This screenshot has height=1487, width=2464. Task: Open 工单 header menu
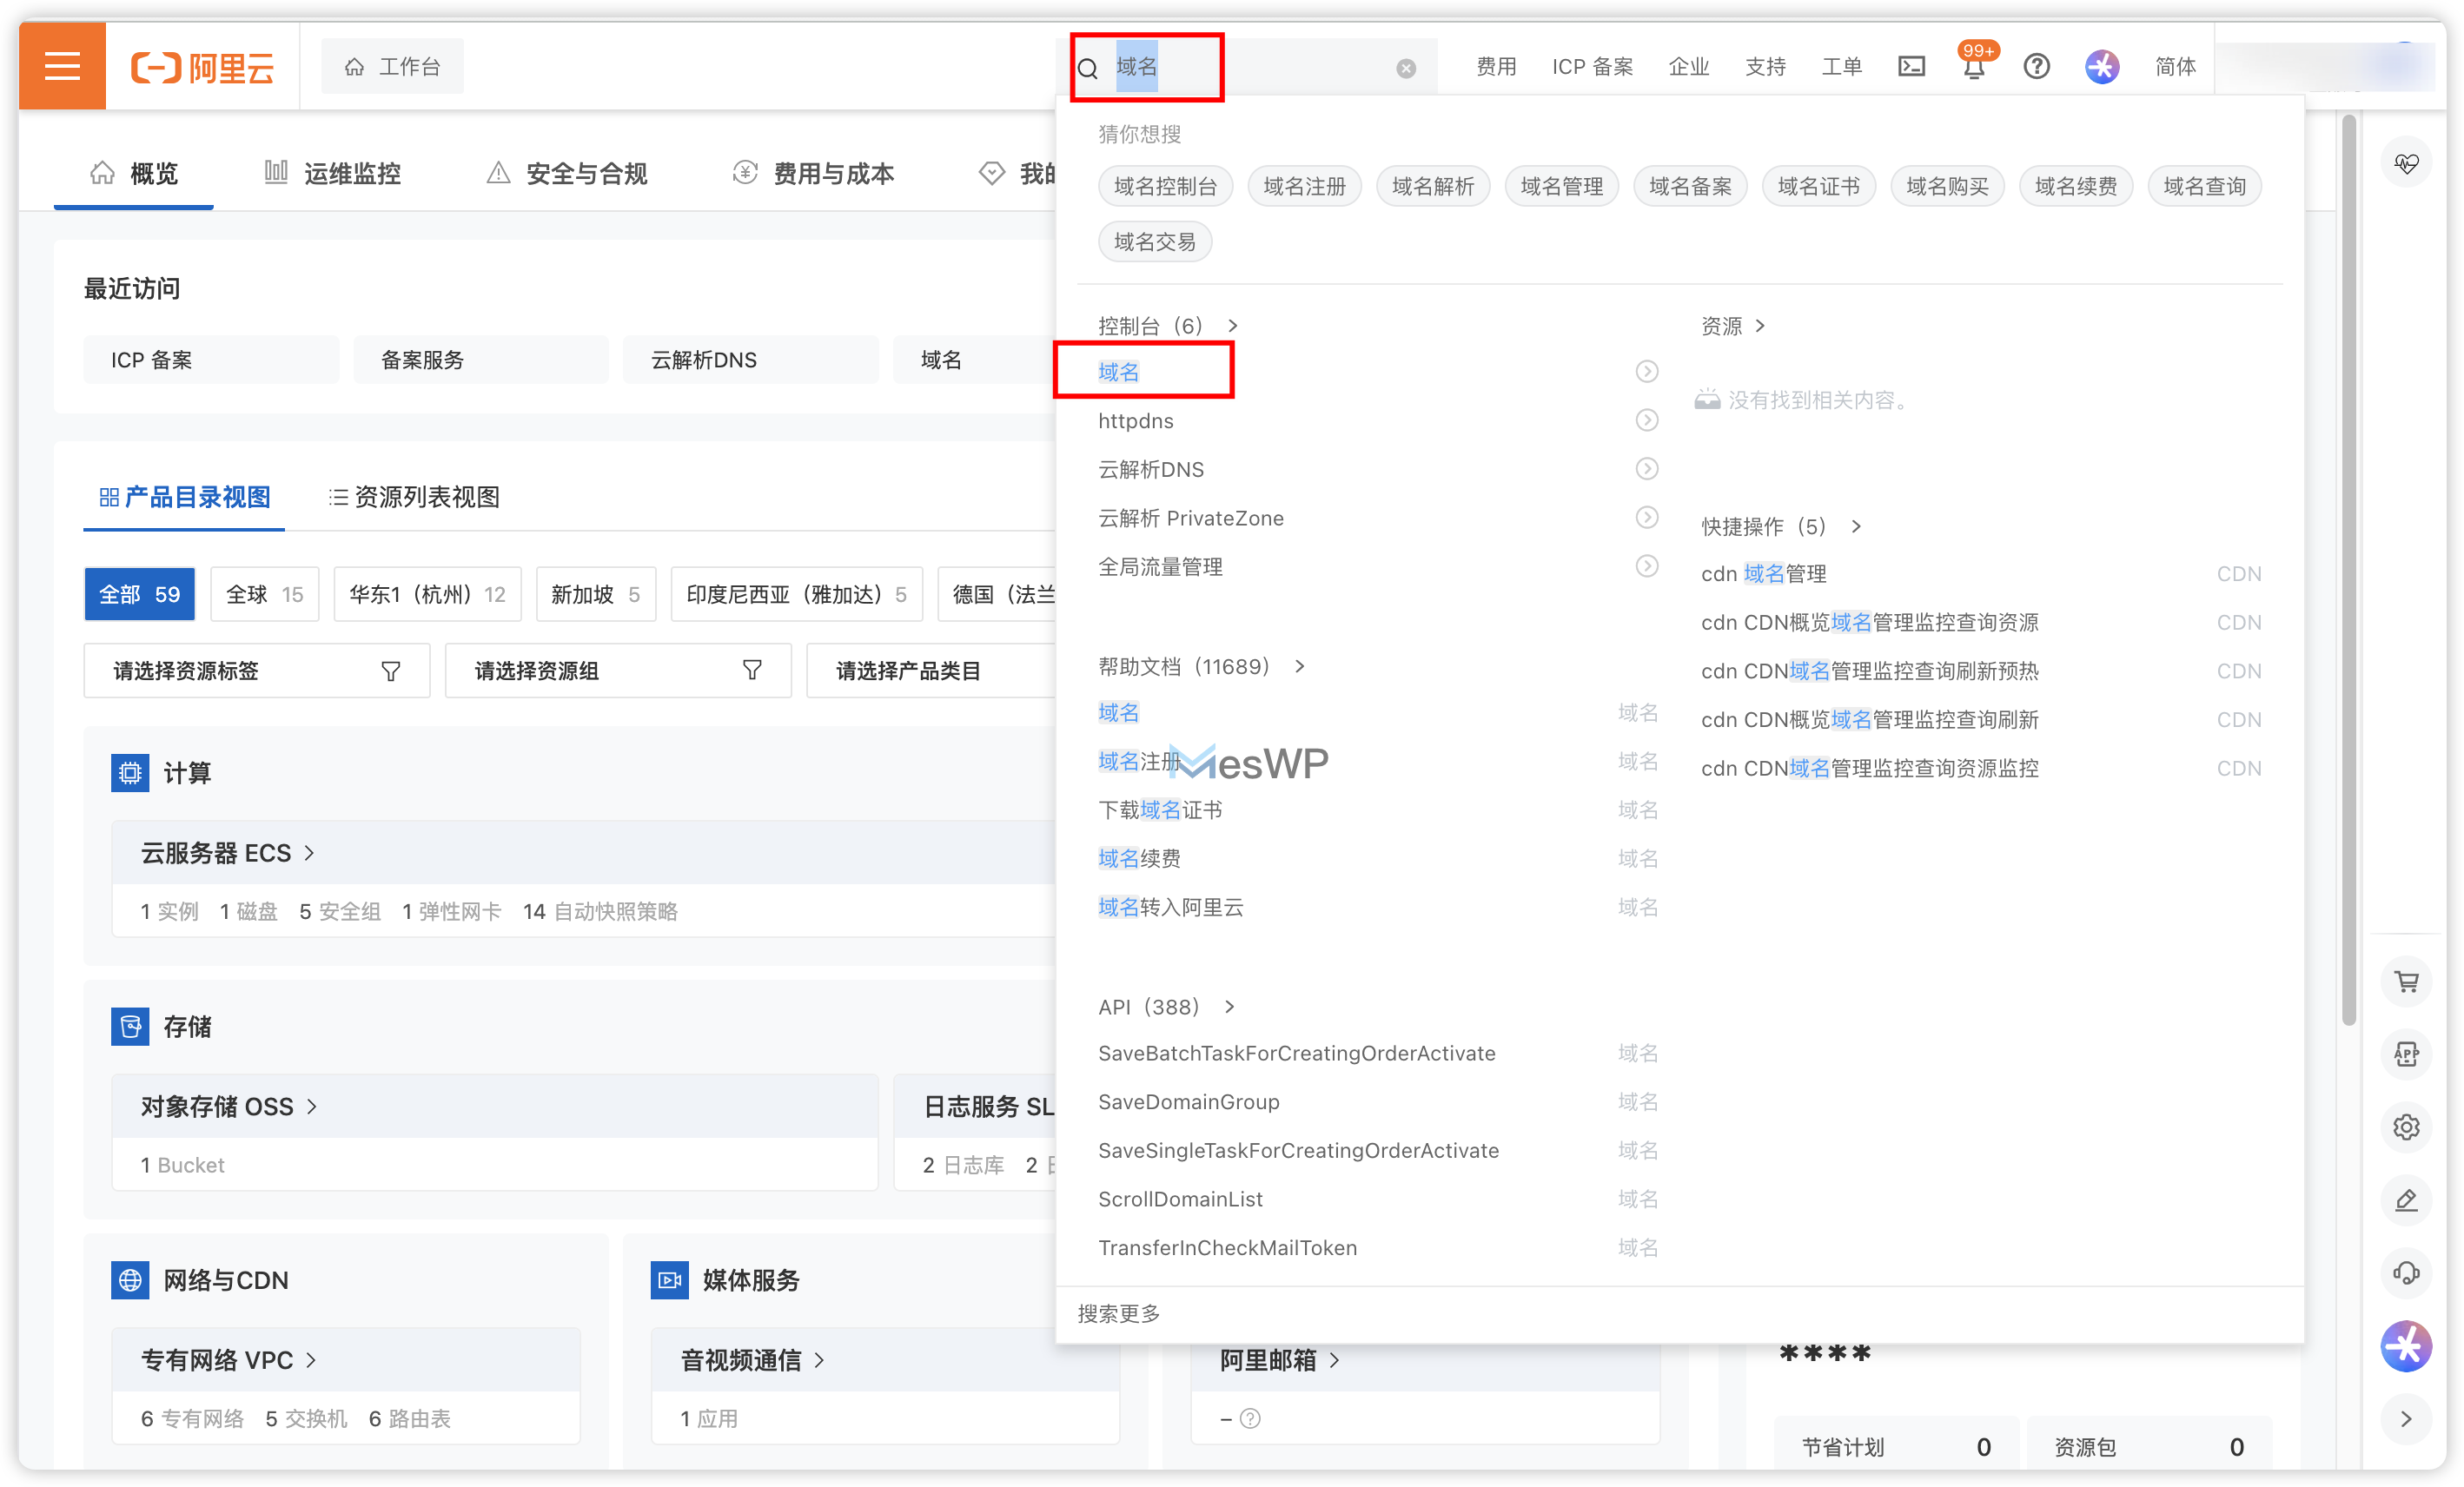1841,66
